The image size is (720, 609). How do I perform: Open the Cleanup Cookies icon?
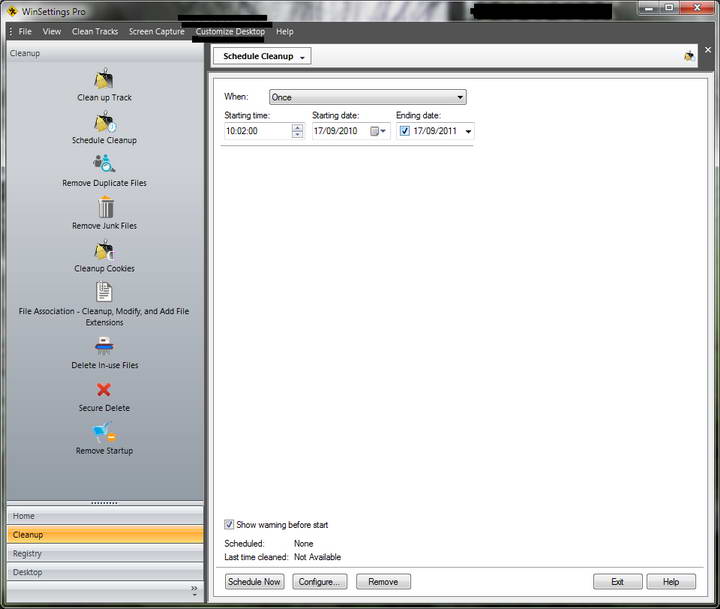(104, 251)
